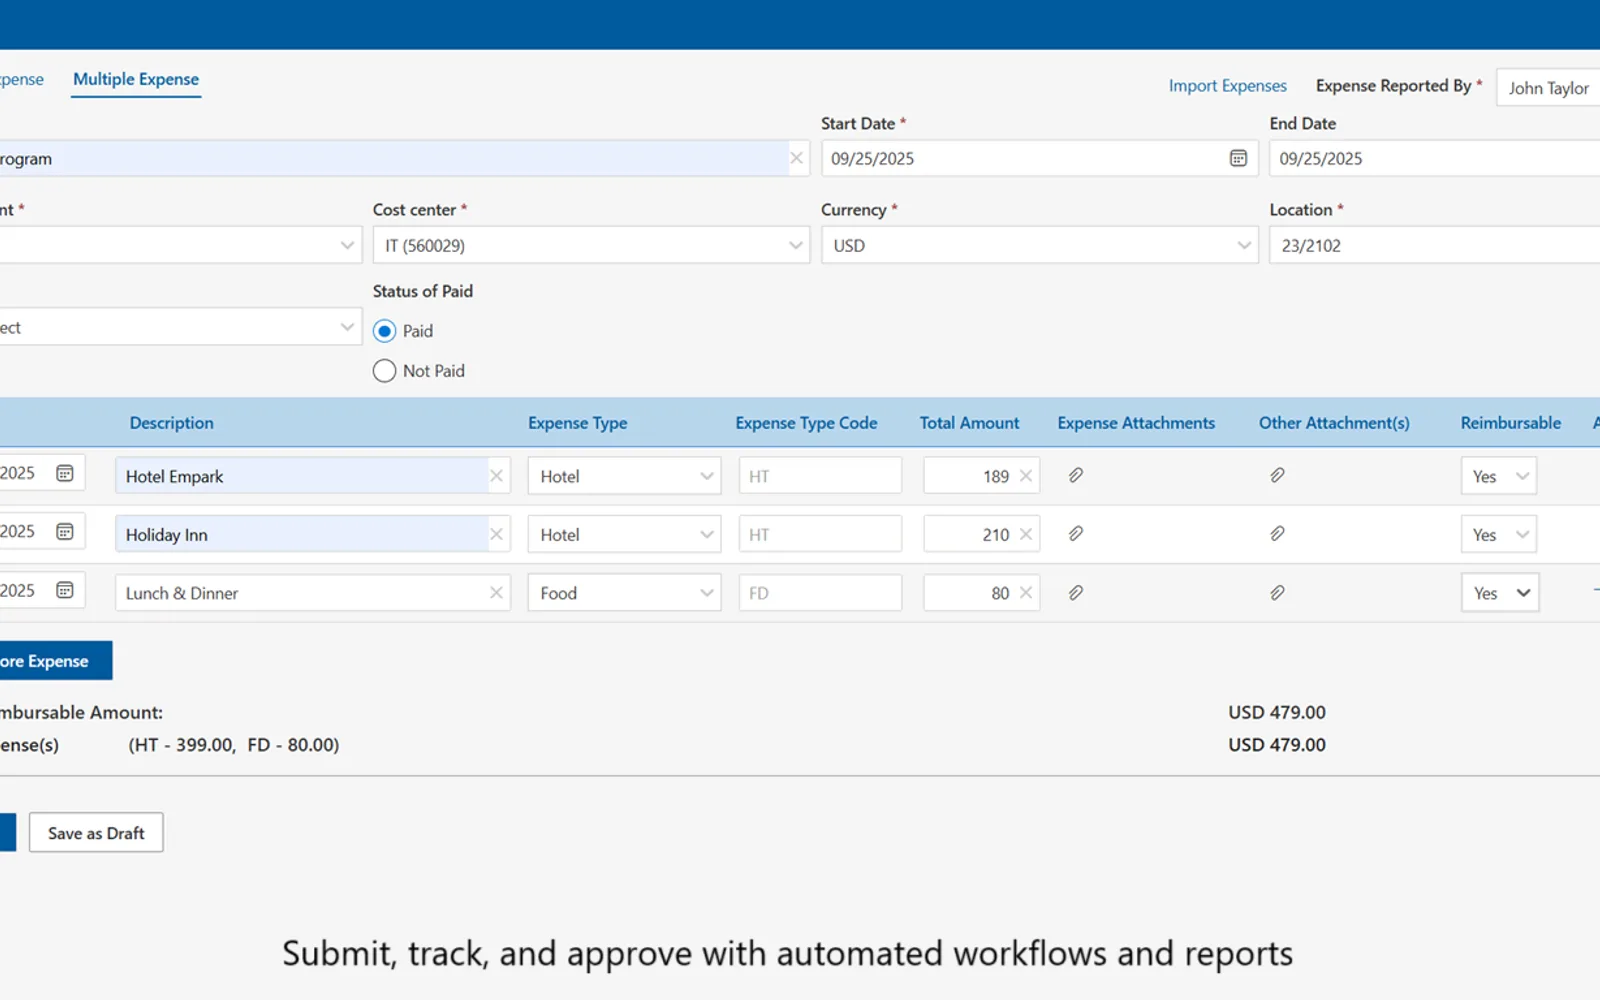Screen dimensions: 1600x1000
Task: Add other attachment for Hotel Empark
Action: point(1277,475)
